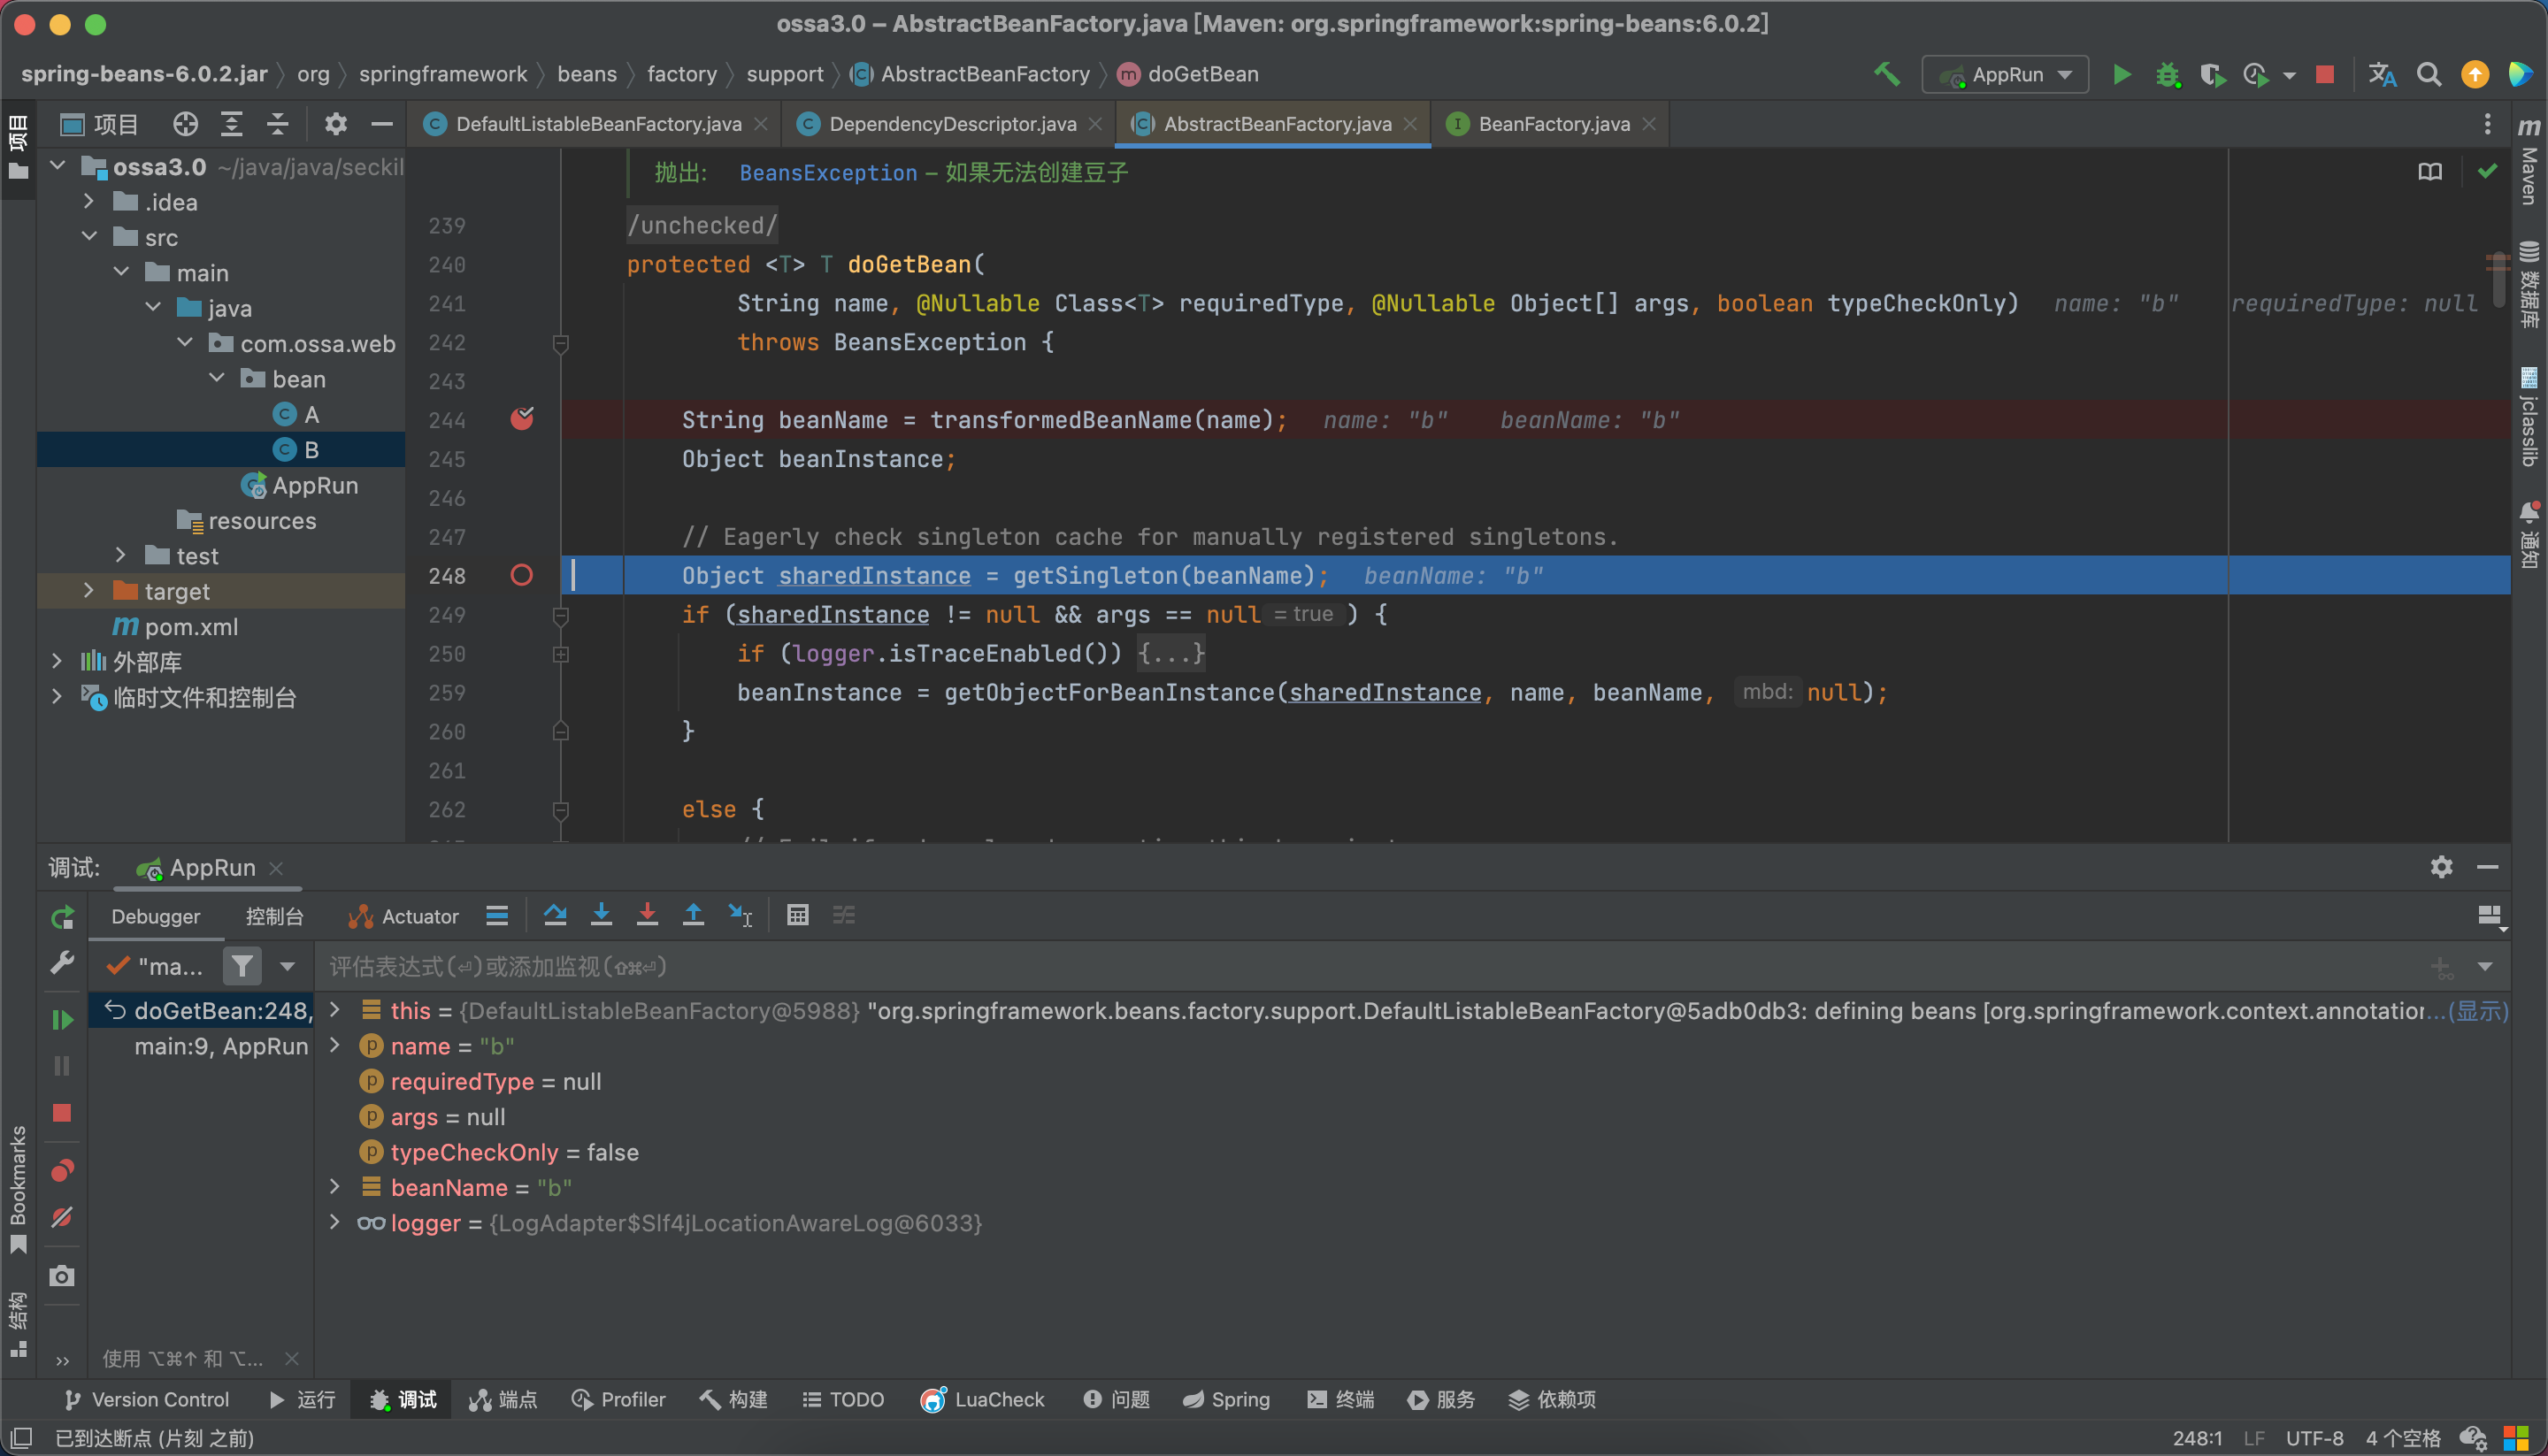Click Step Into in debugger toolbar
The width and height of the screenshot is (2548, 1456).
[601, 915]
